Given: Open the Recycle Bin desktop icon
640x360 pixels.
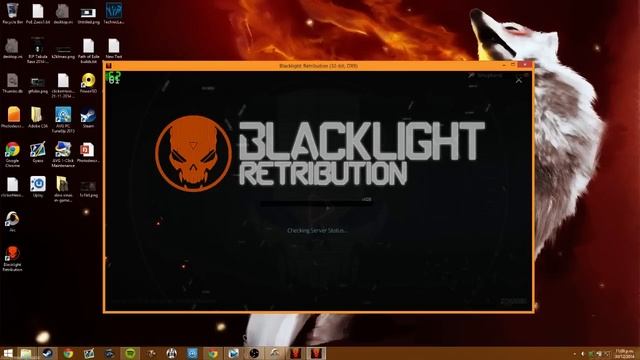Looking at the screenshot, I should click(12, 13).
